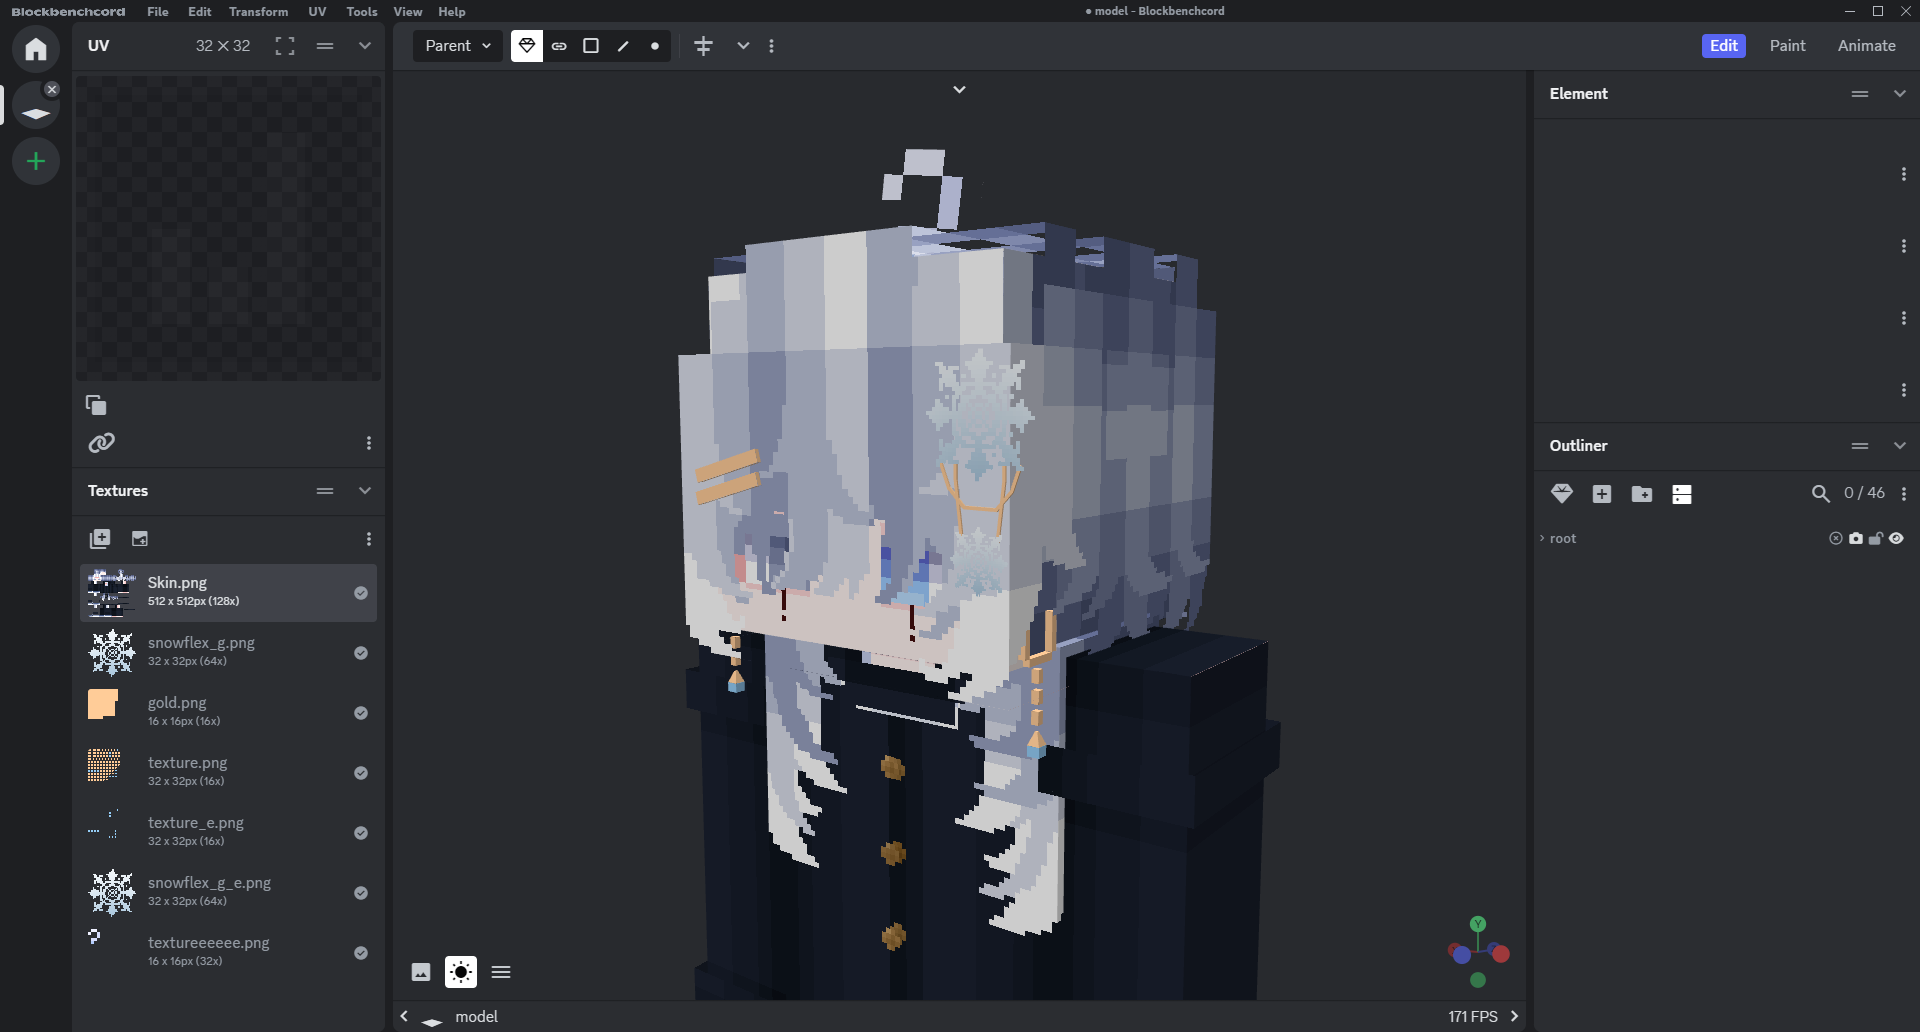Viewport: 1920px width, 1032px height.
Task: Select the edge selection mode icon
Action: (x=623, y=46)
